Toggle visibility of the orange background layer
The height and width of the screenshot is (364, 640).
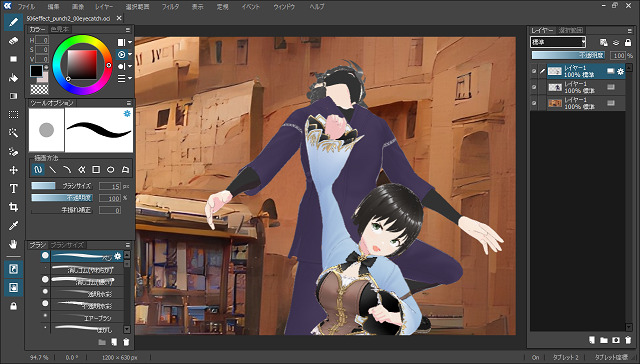(x=534, y=103)
